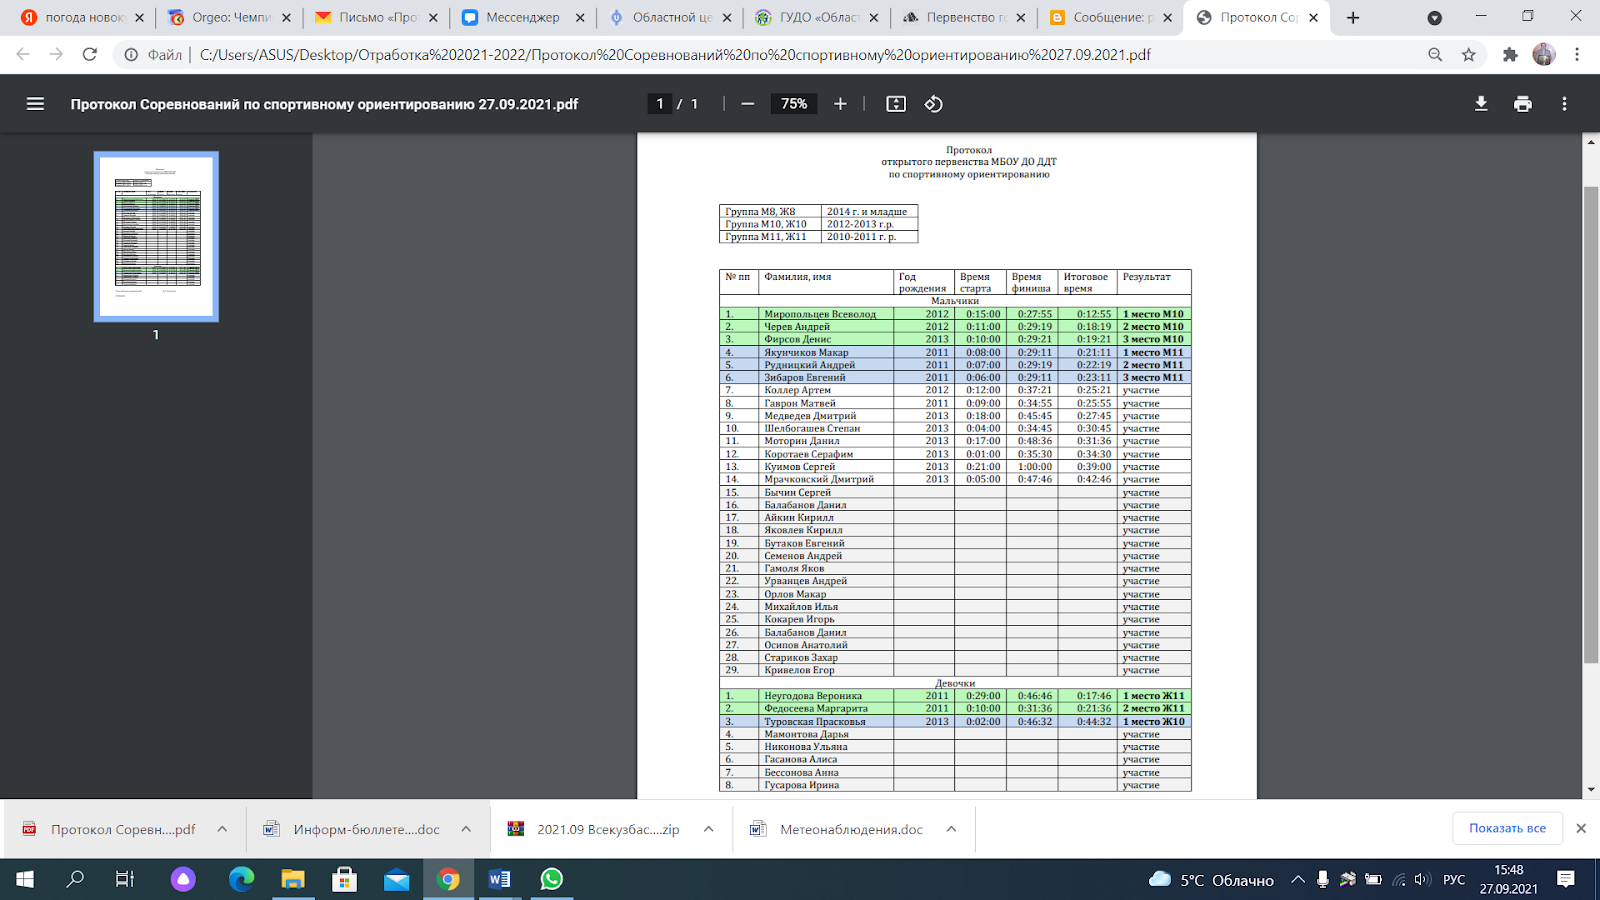This screenshot has height=900, width=1600.
Task: Expand options for 'Метеонаблюдения.doc' download
Action: click(951, 829)
